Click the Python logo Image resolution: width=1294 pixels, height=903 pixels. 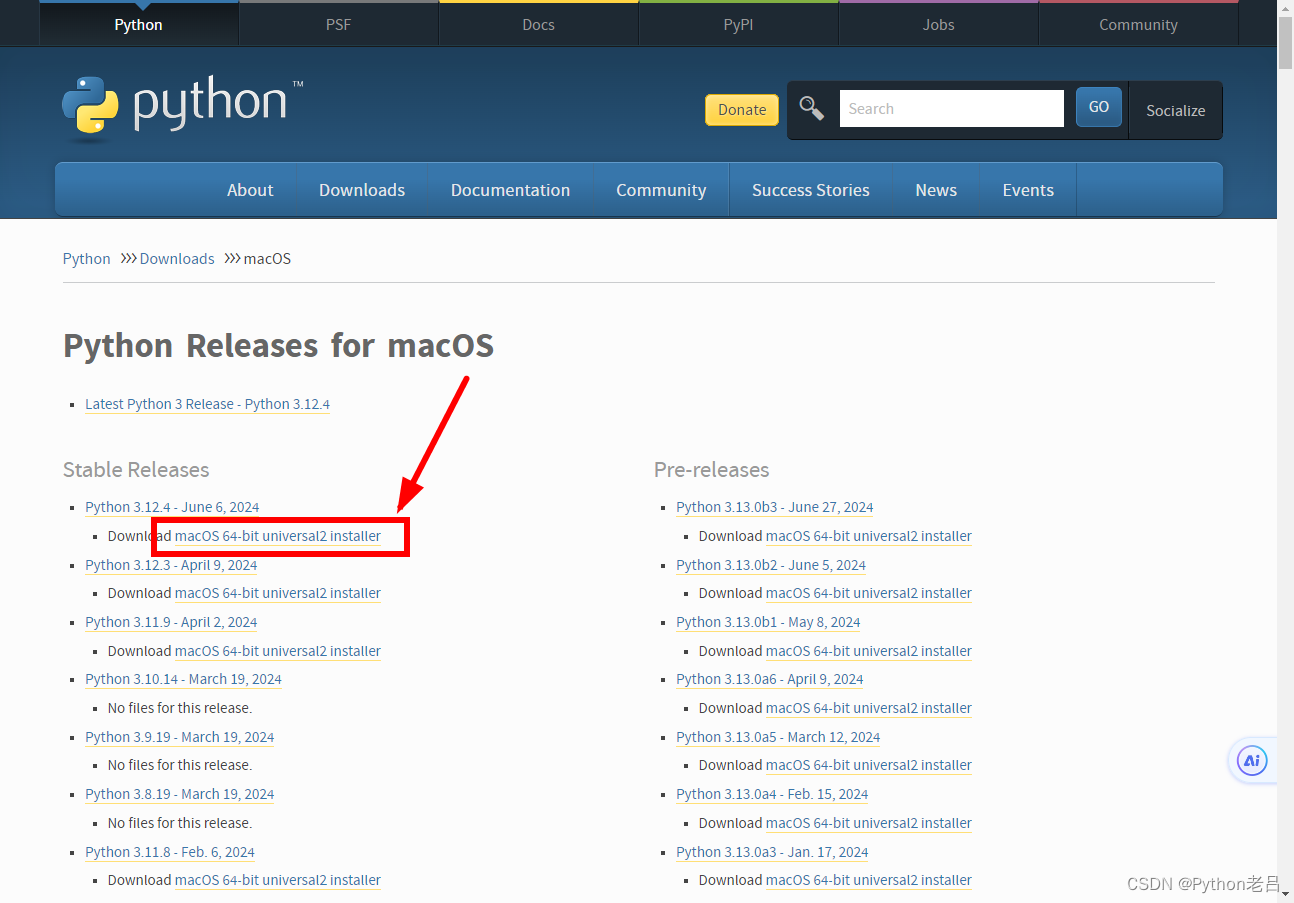click(182, 106)
